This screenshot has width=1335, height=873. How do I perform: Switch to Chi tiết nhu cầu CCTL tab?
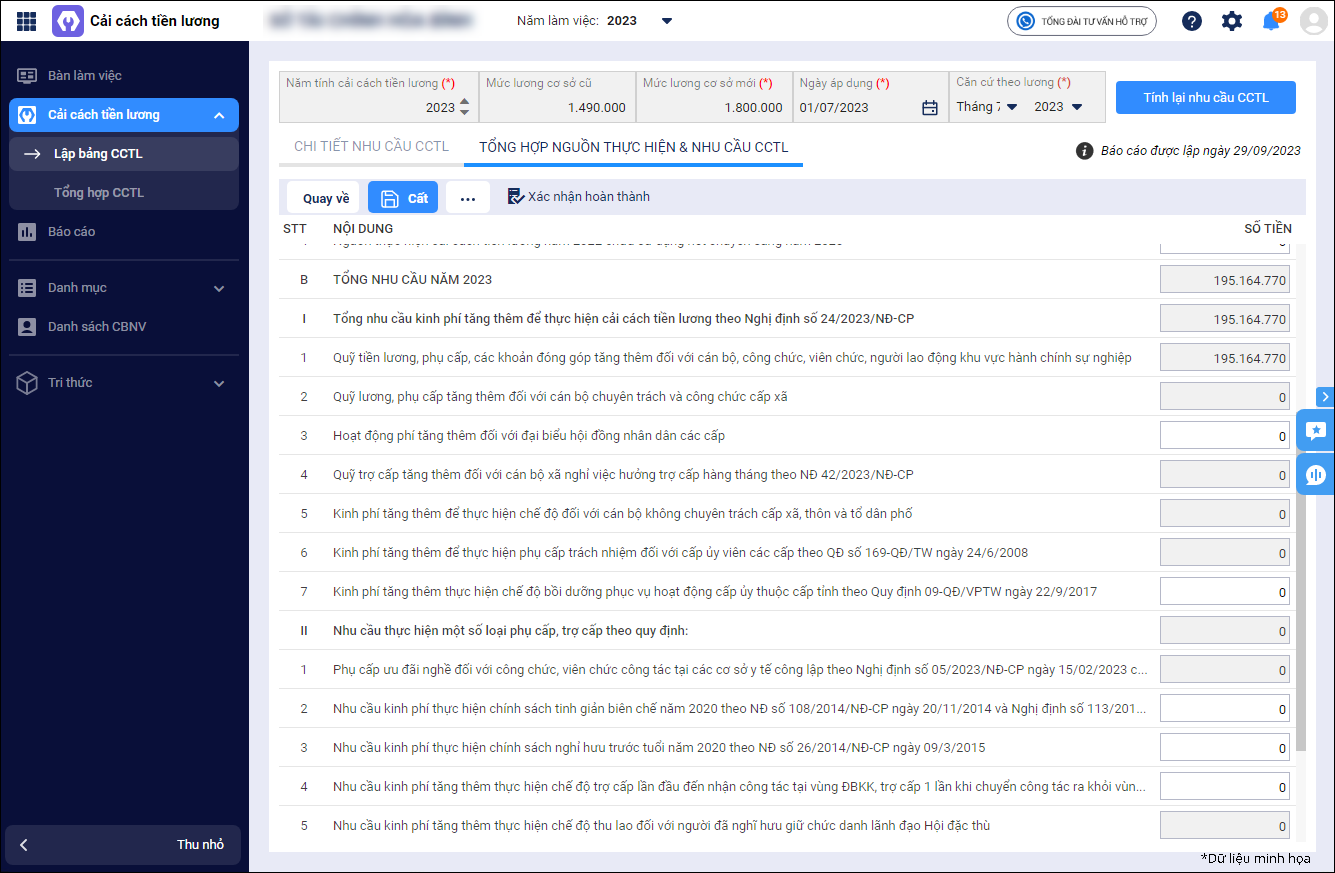tap(371, 147)
